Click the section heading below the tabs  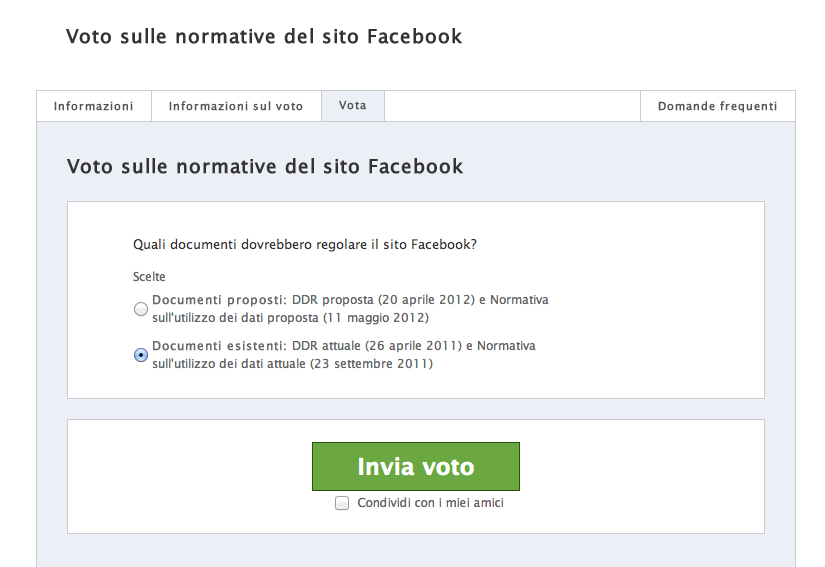coord(265,166)
